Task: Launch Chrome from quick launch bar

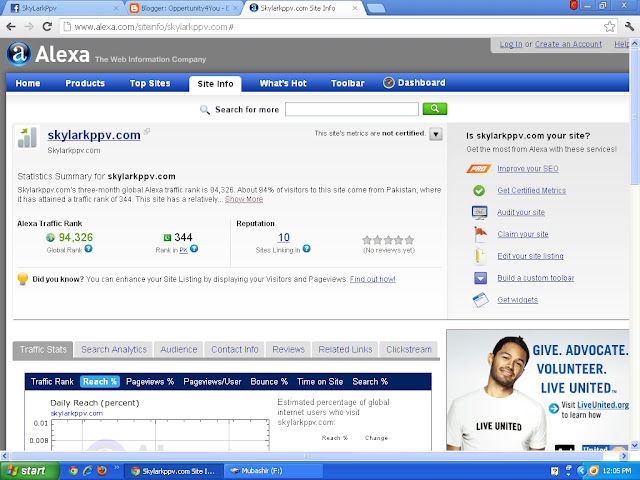Action: click(x=73, y=471)
